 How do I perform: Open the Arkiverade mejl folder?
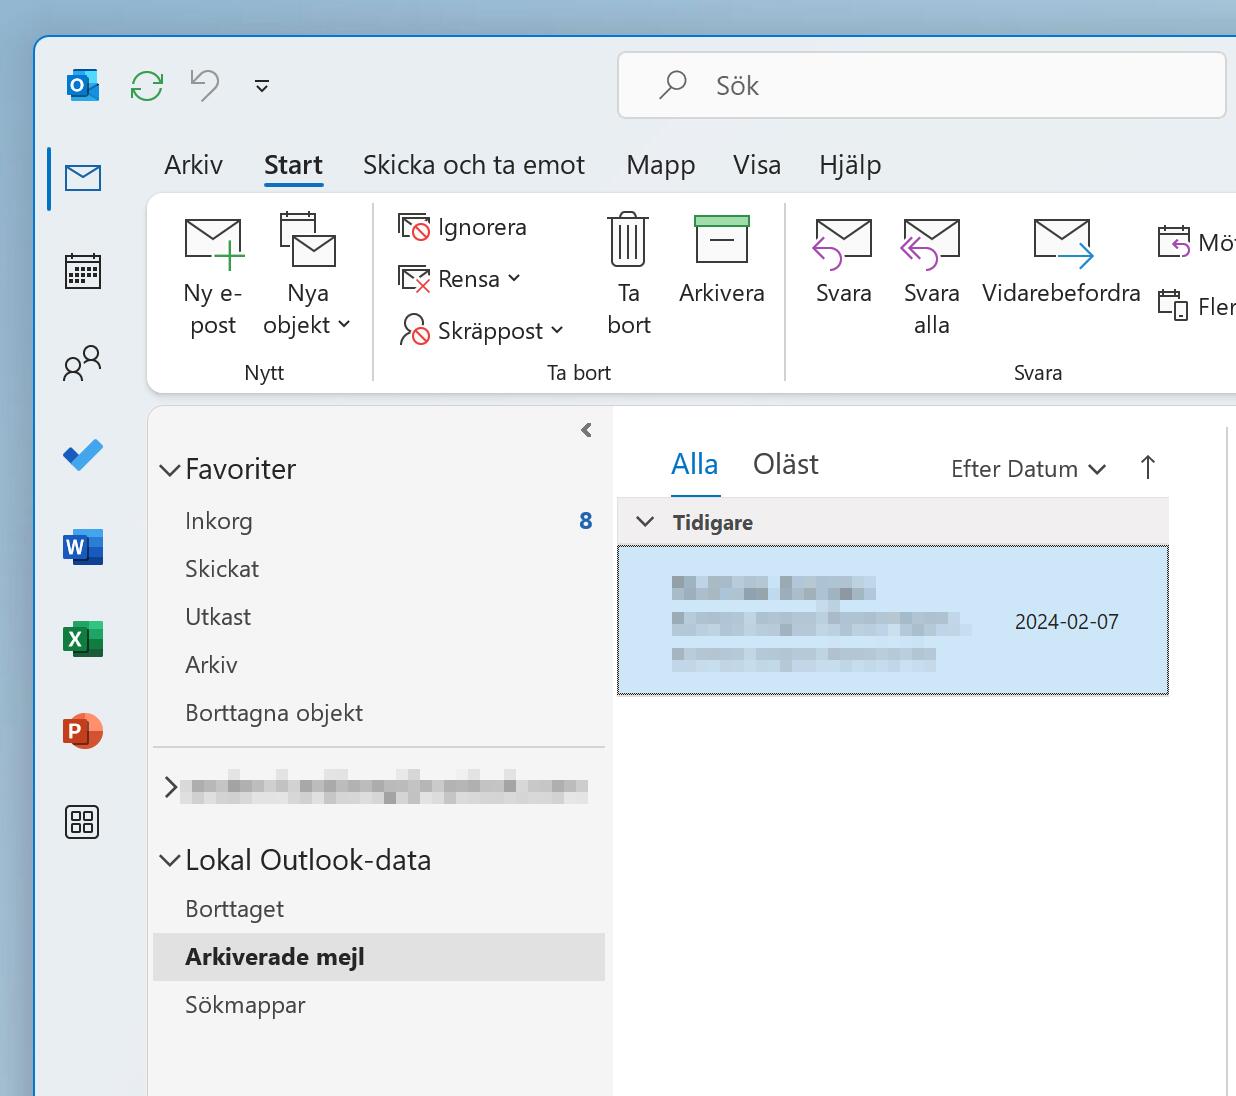tap(274, 956)
